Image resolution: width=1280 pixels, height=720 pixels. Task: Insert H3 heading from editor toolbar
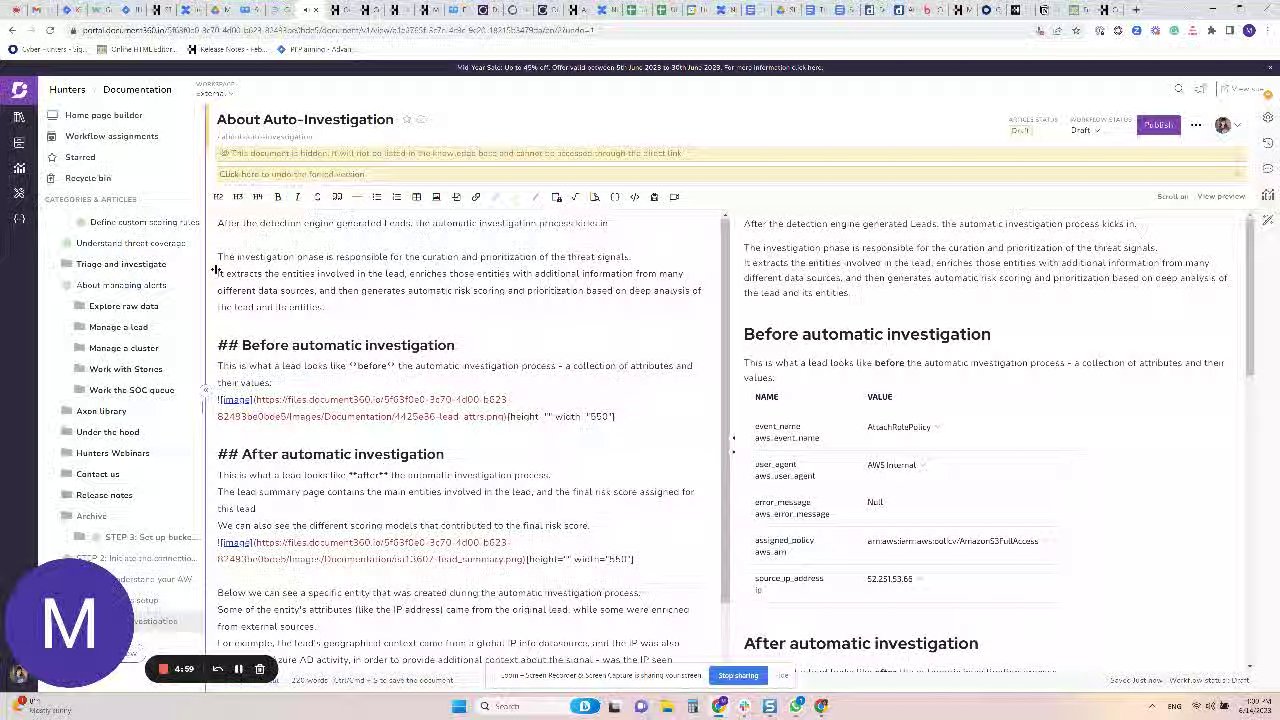(x=238, y=197)
